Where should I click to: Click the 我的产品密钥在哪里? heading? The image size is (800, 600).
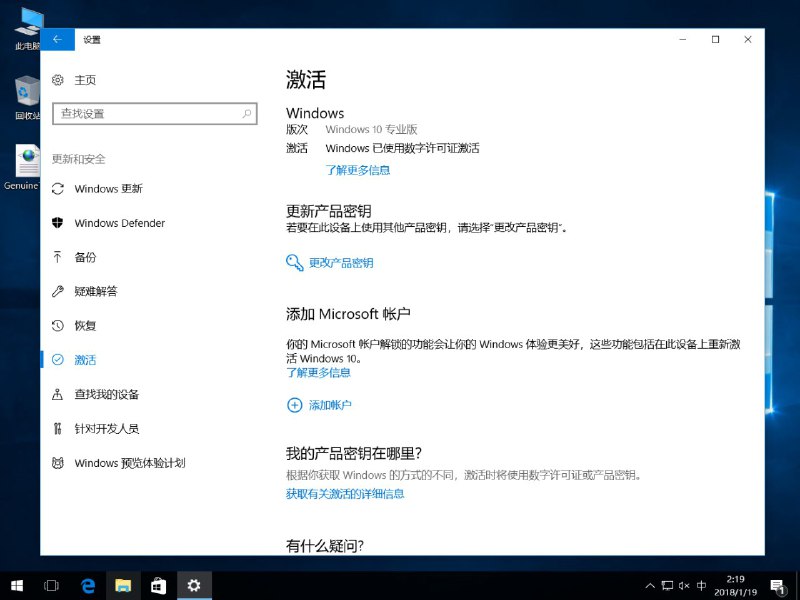(354, 453)
